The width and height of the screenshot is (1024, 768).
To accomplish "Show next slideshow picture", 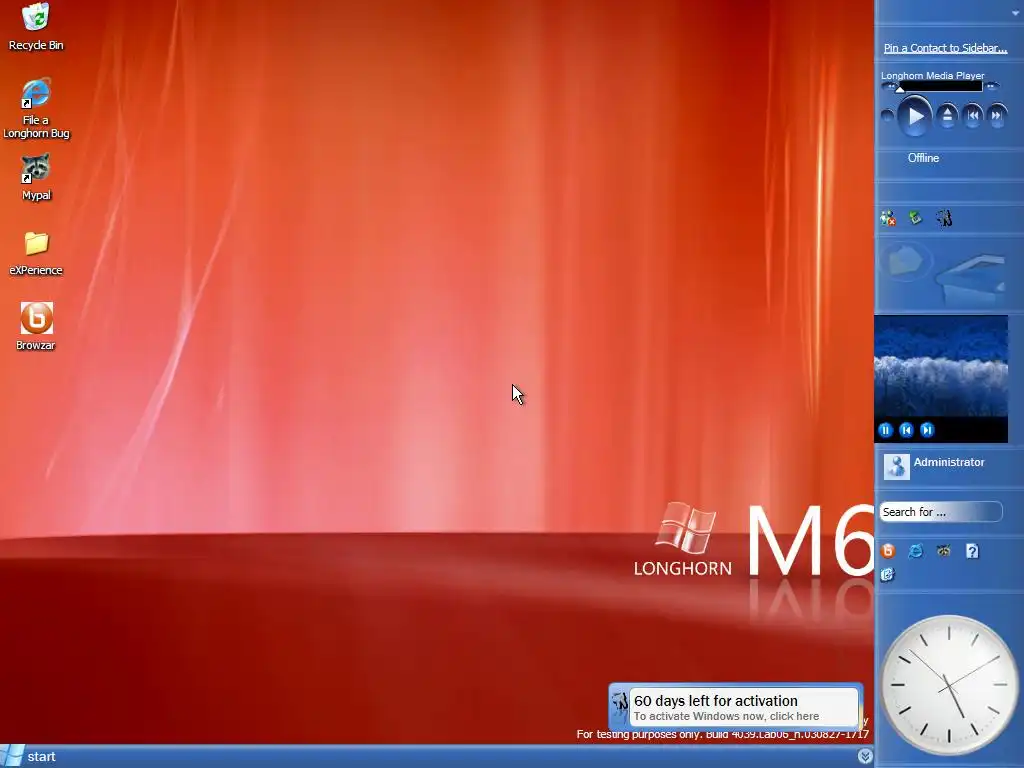I will click(x=927, y=430).
